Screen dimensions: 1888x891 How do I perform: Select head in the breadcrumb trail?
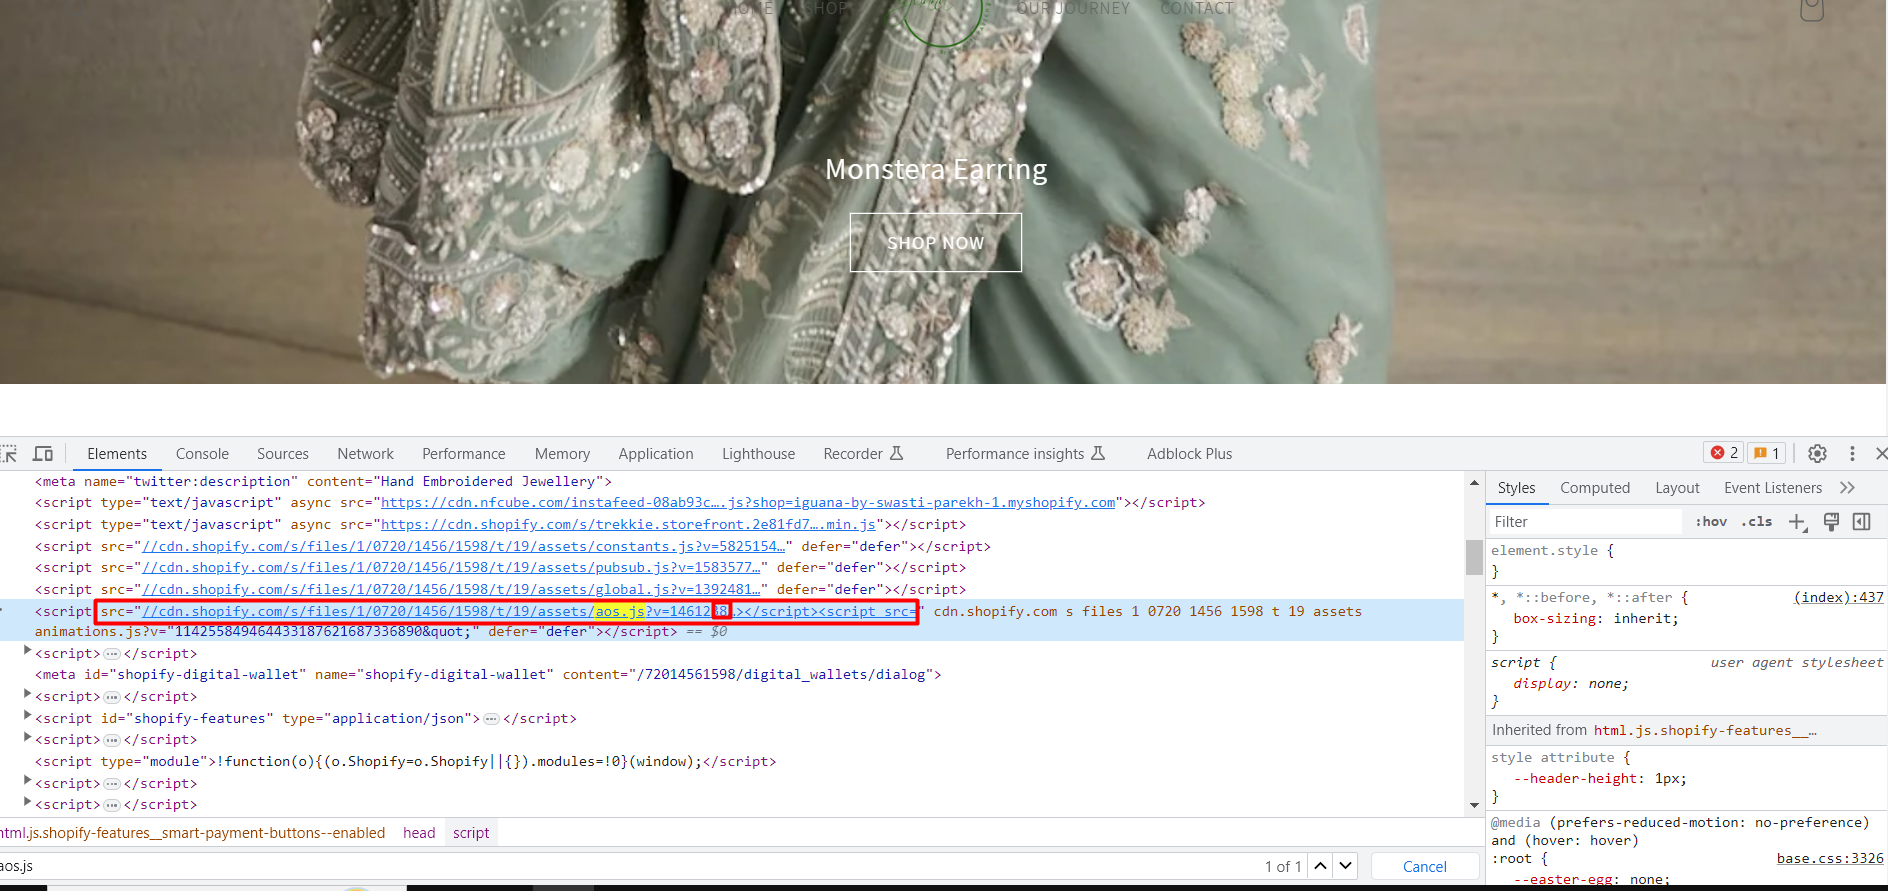(x=419, y=833)
